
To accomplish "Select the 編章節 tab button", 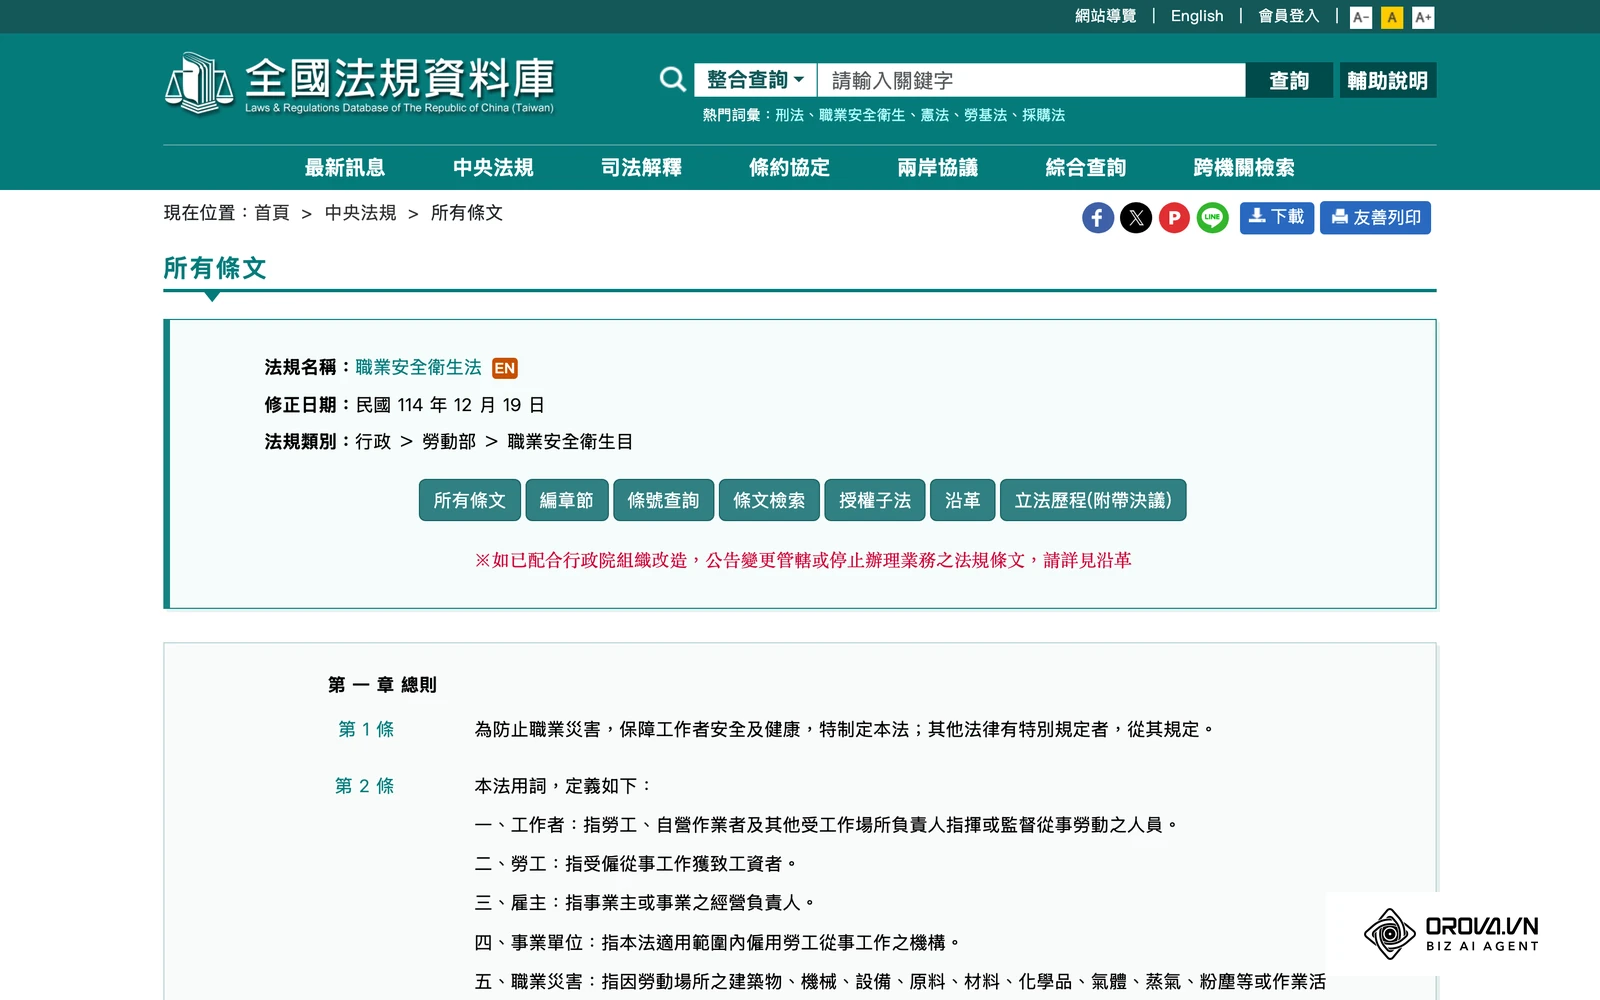I will (567, 500).
